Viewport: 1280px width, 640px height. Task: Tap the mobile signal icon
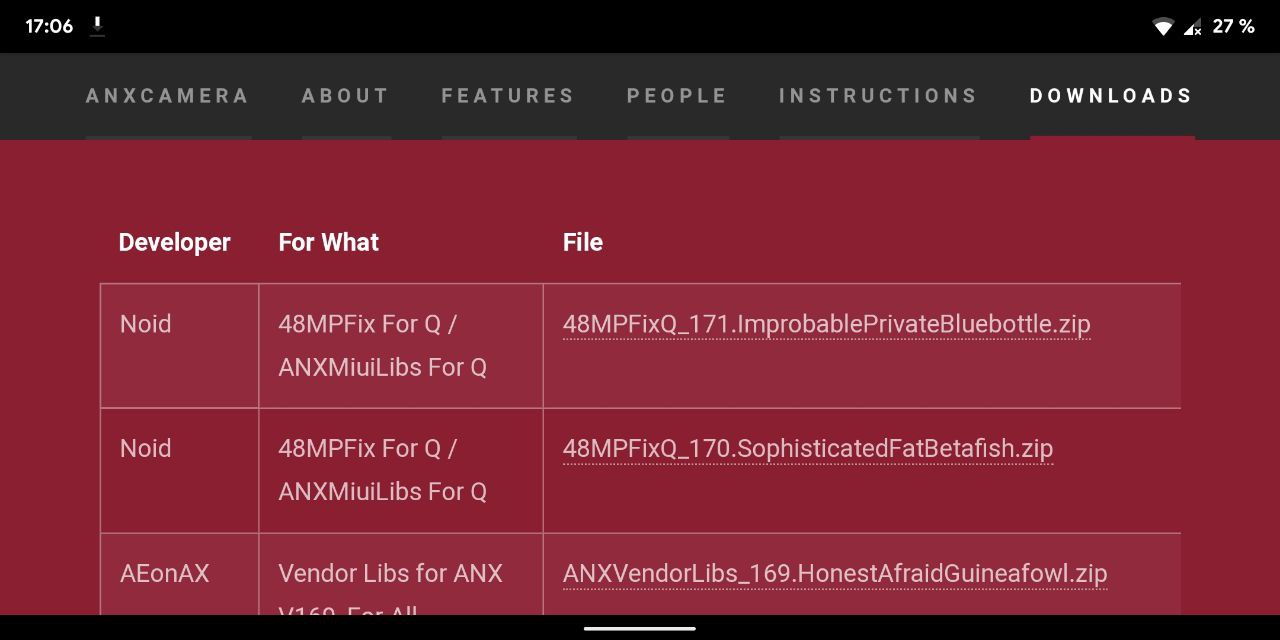pos(1192,27)
